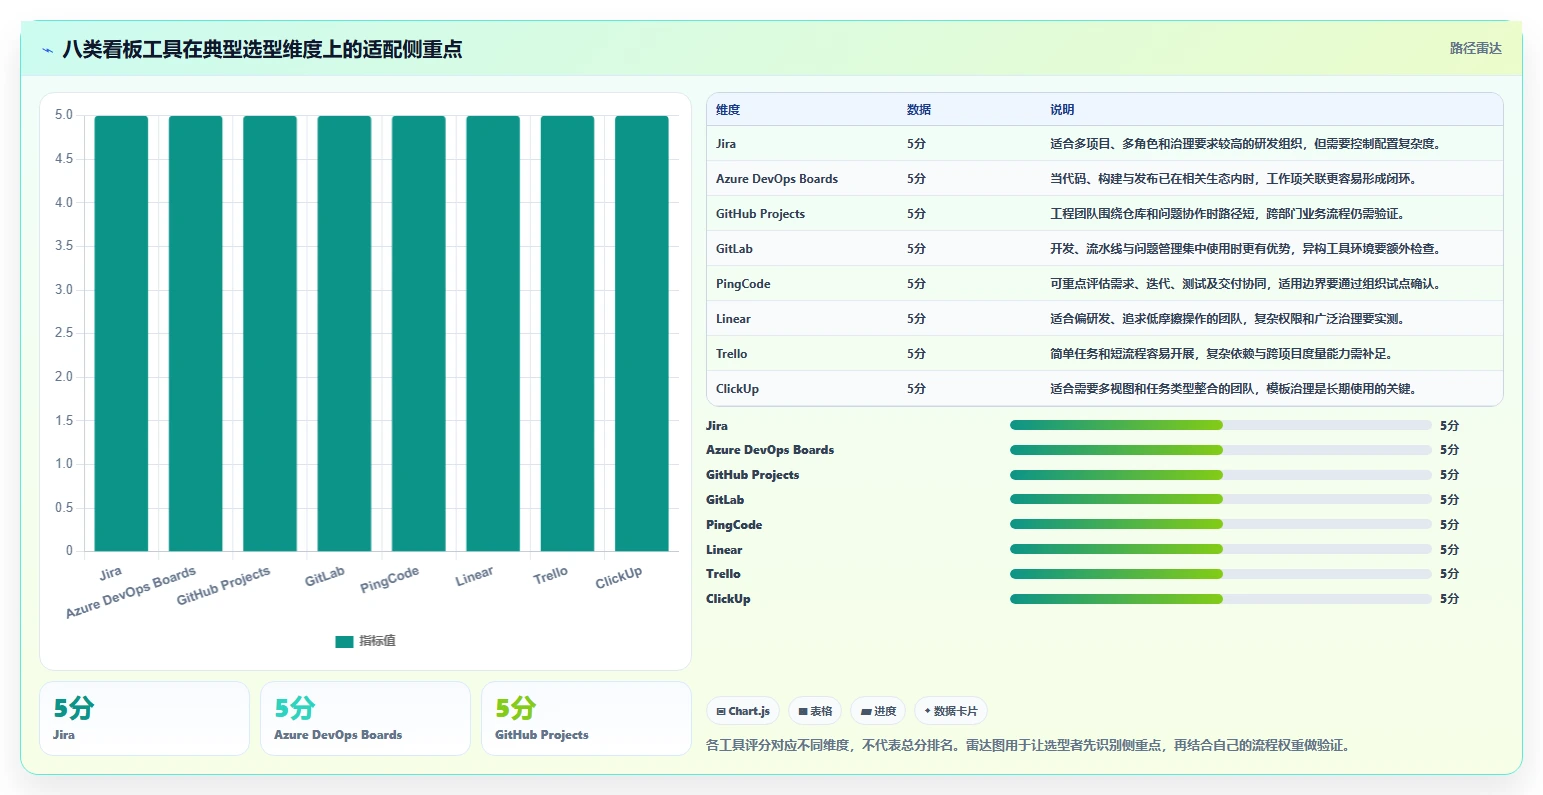
Task: Click the GitLab label on the chart axis
Action: pyautogui.click(x=325, y=577)
